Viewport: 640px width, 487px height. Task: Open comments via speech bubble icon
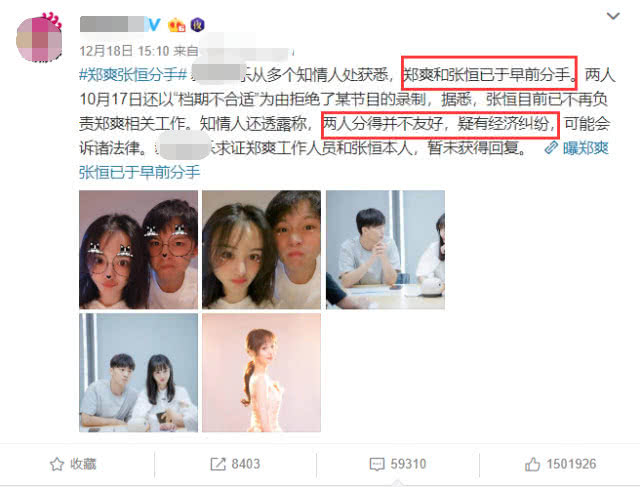point(377,464)
